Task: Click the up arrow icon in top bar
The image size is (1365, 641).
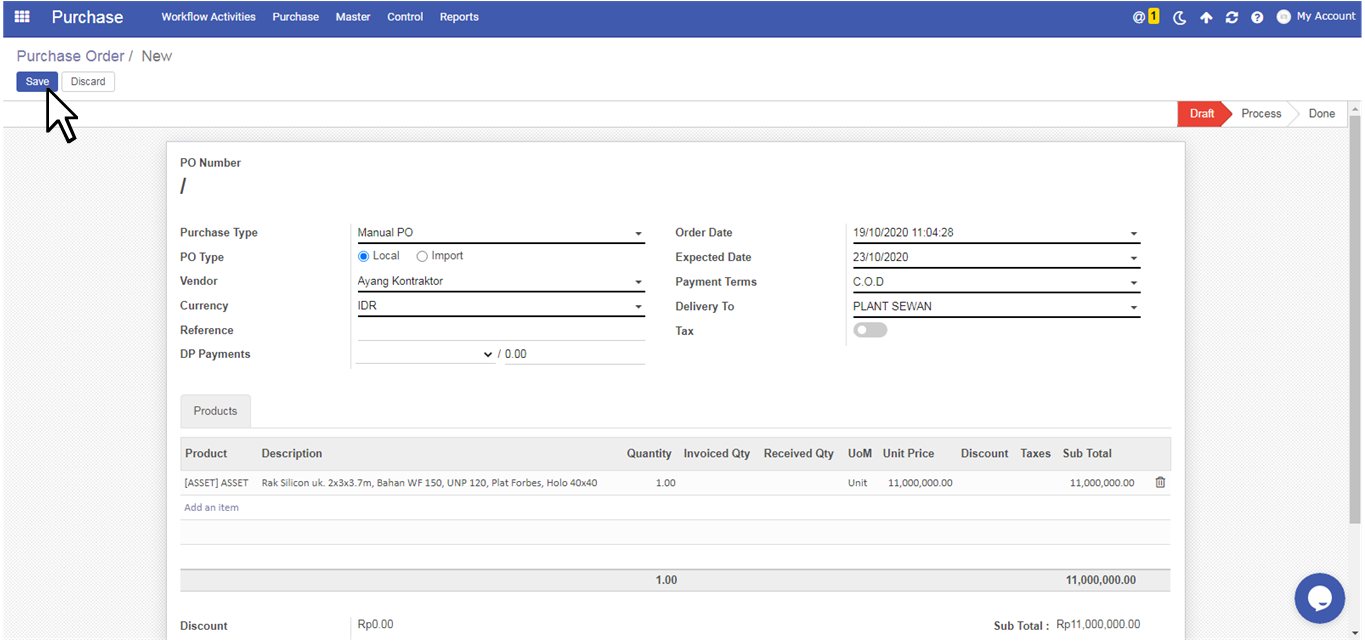Action: click(1206, 18)
